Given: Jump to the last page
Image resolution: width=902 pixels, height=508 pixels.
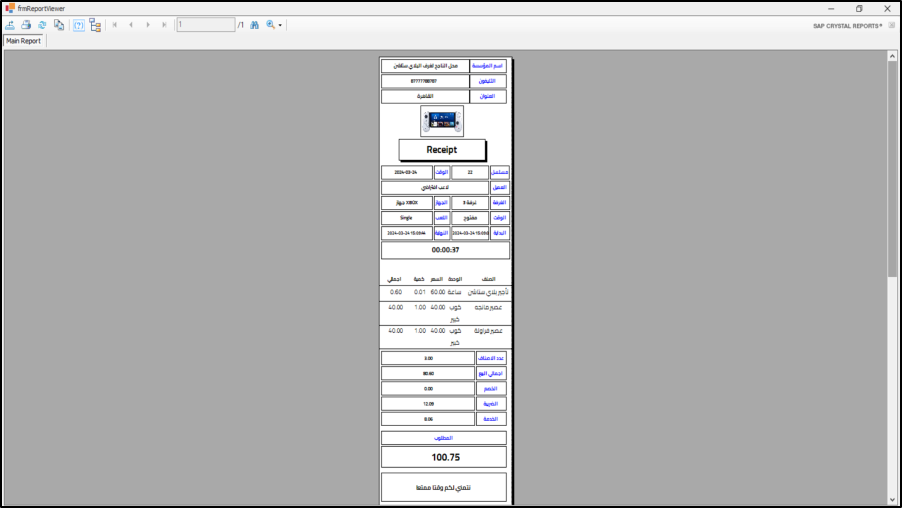Looking at the screenshot, I should (x=164, y=25).
